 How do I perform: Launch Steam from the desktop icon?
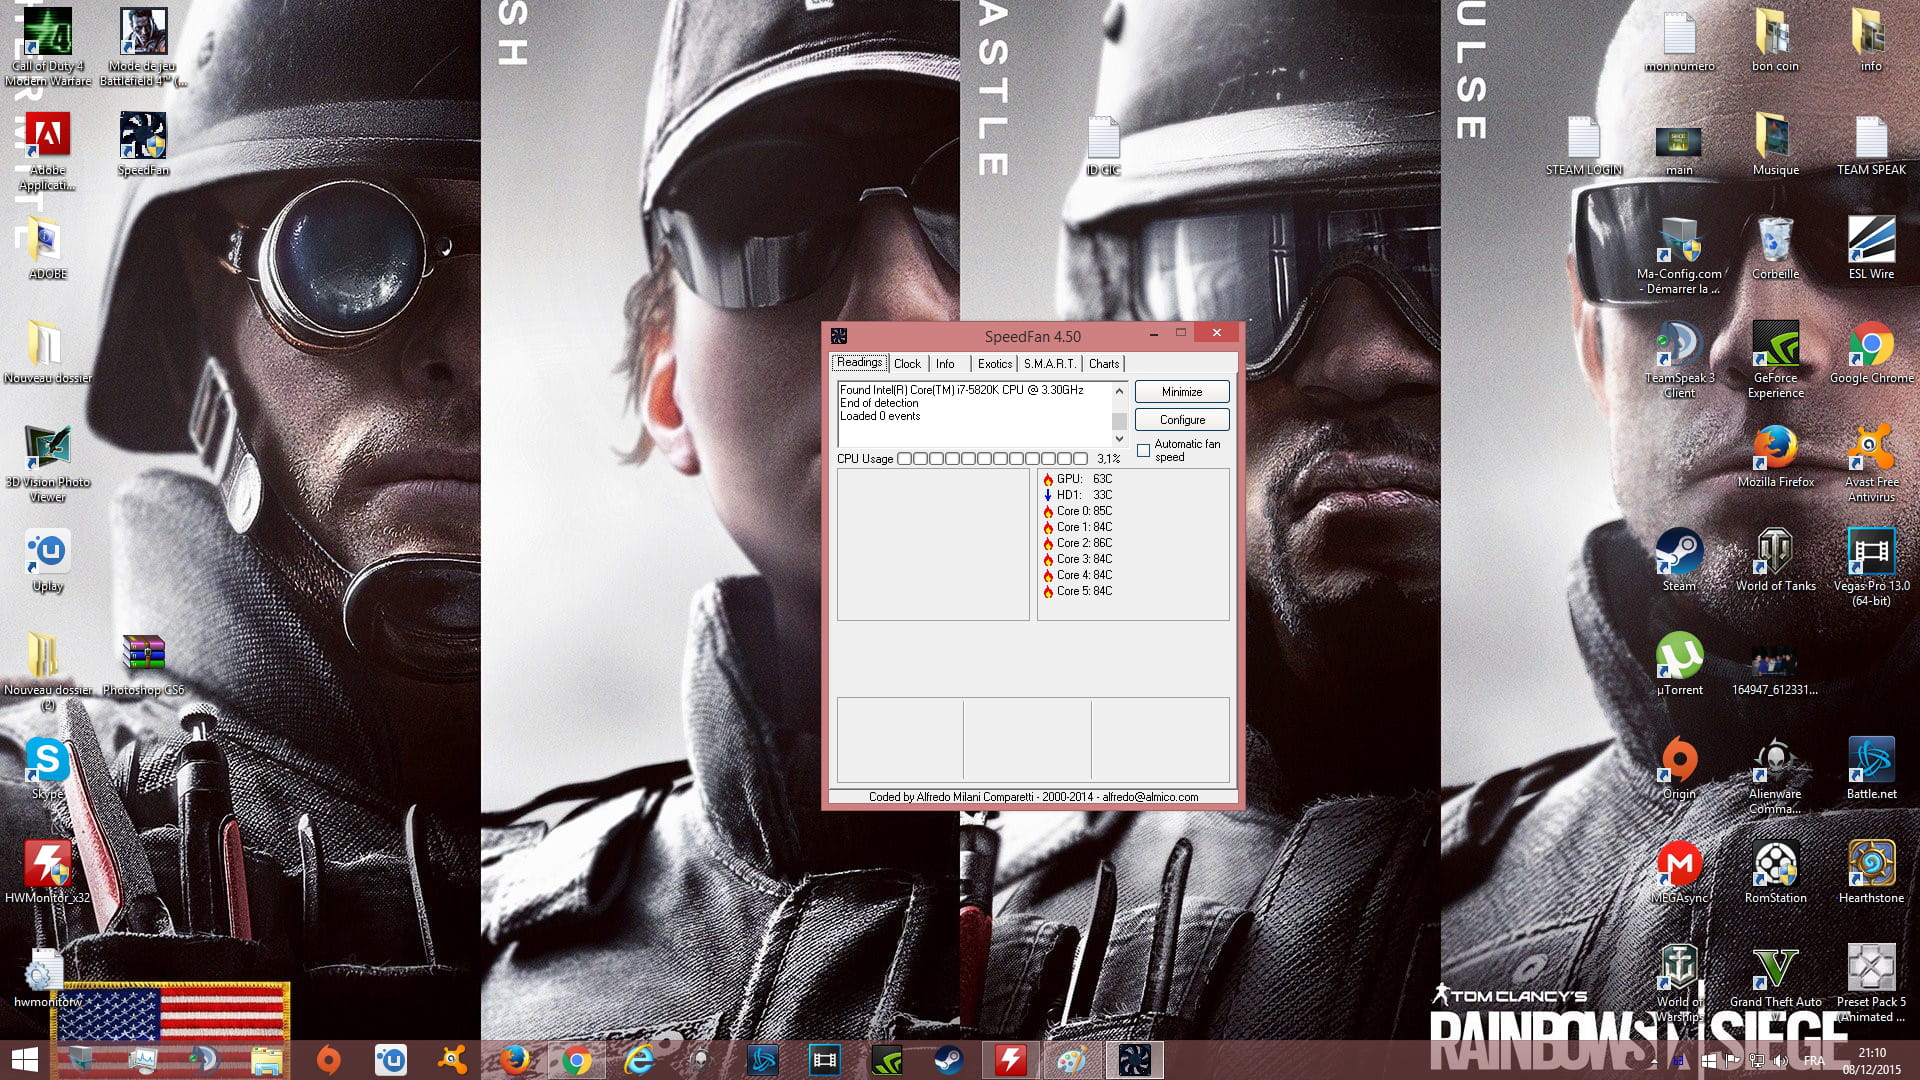point(1678,553)
